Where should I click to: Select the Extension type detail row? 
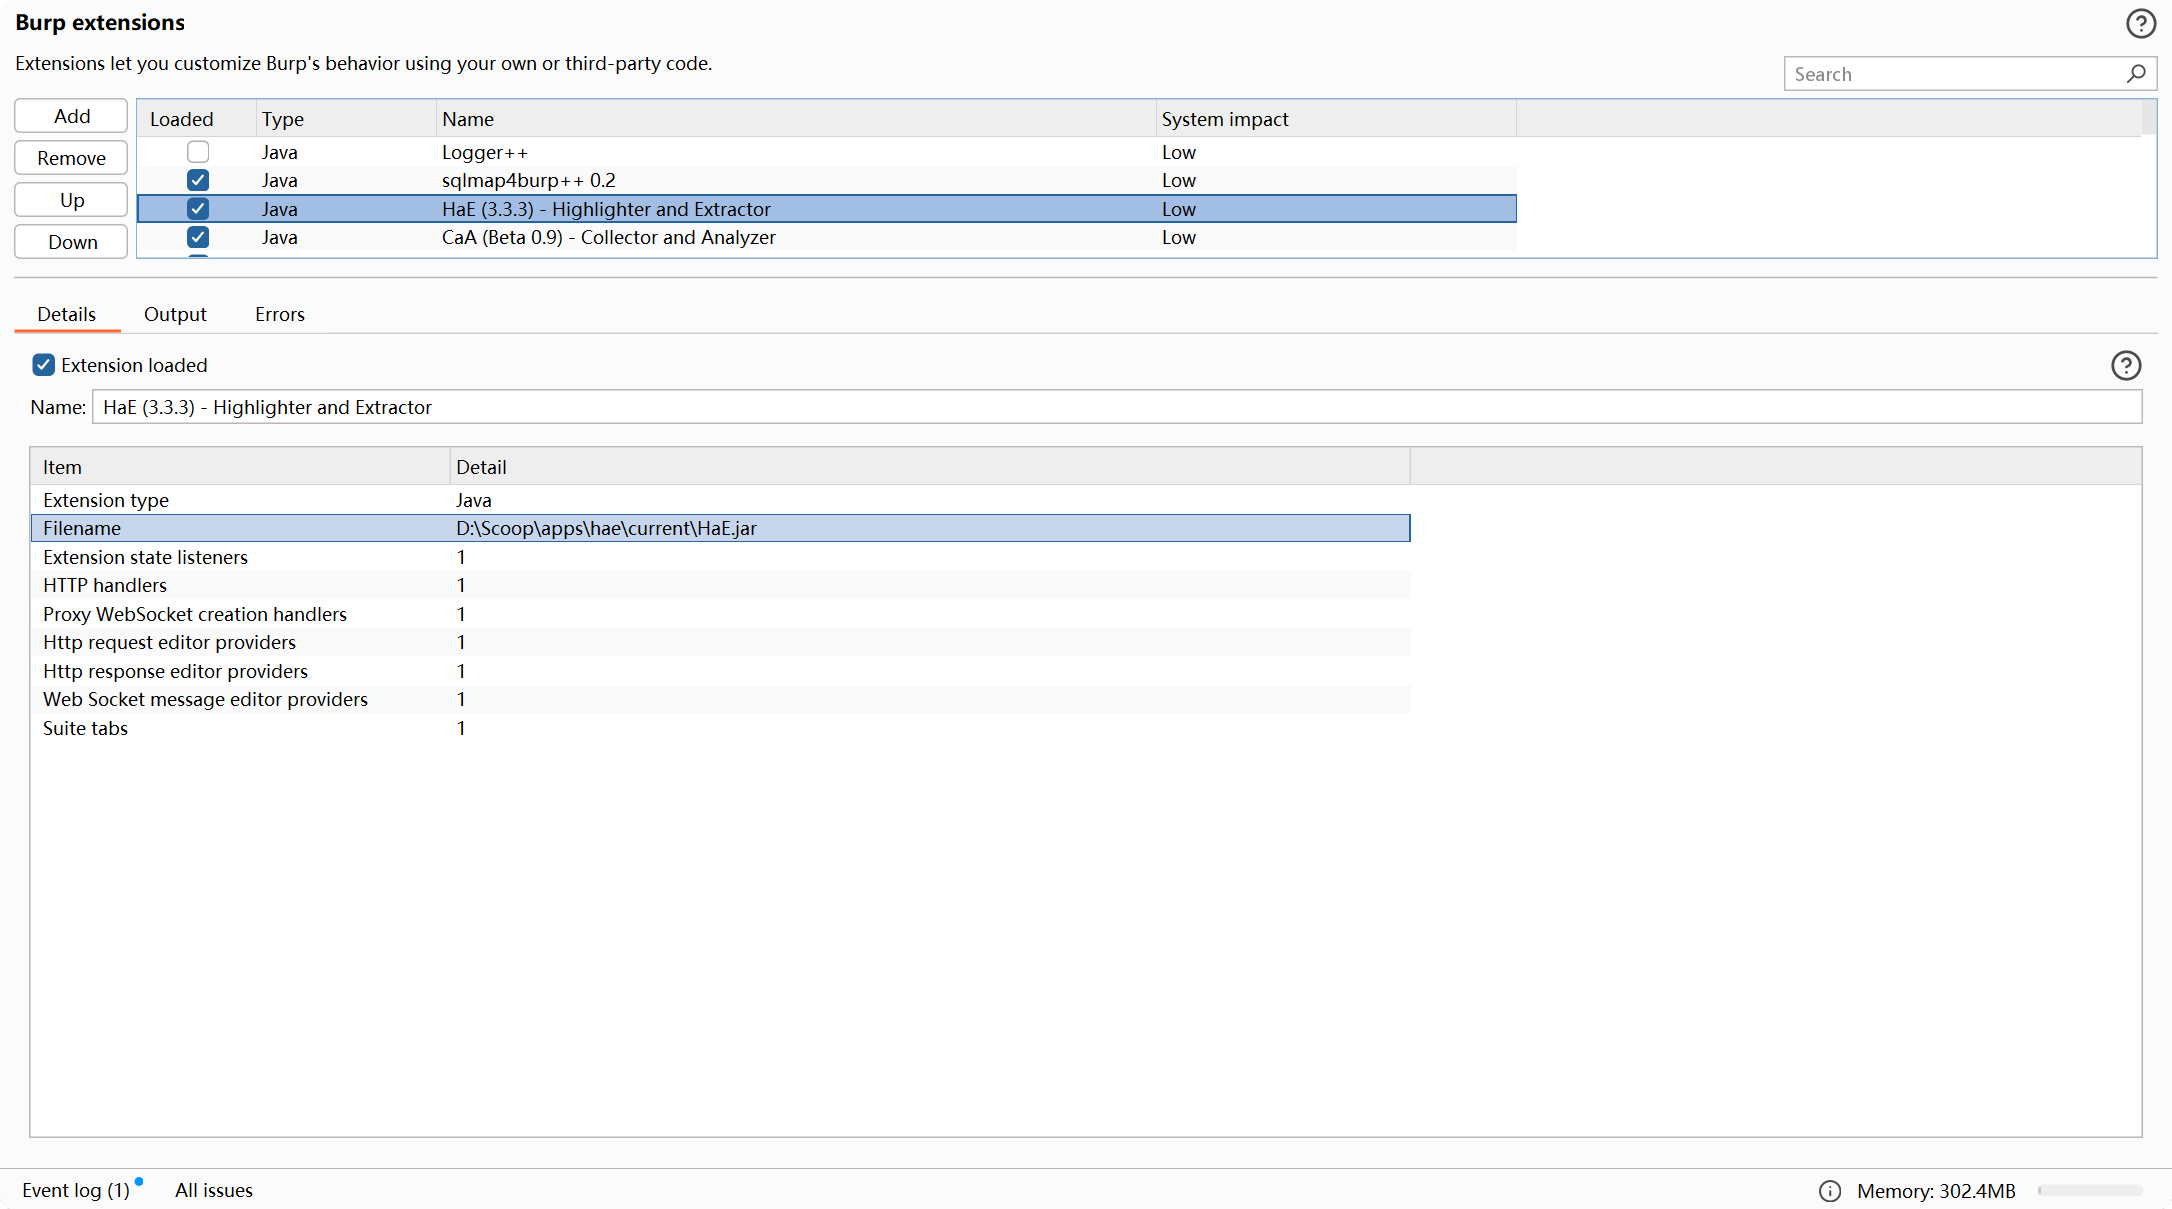coord(720,500)
